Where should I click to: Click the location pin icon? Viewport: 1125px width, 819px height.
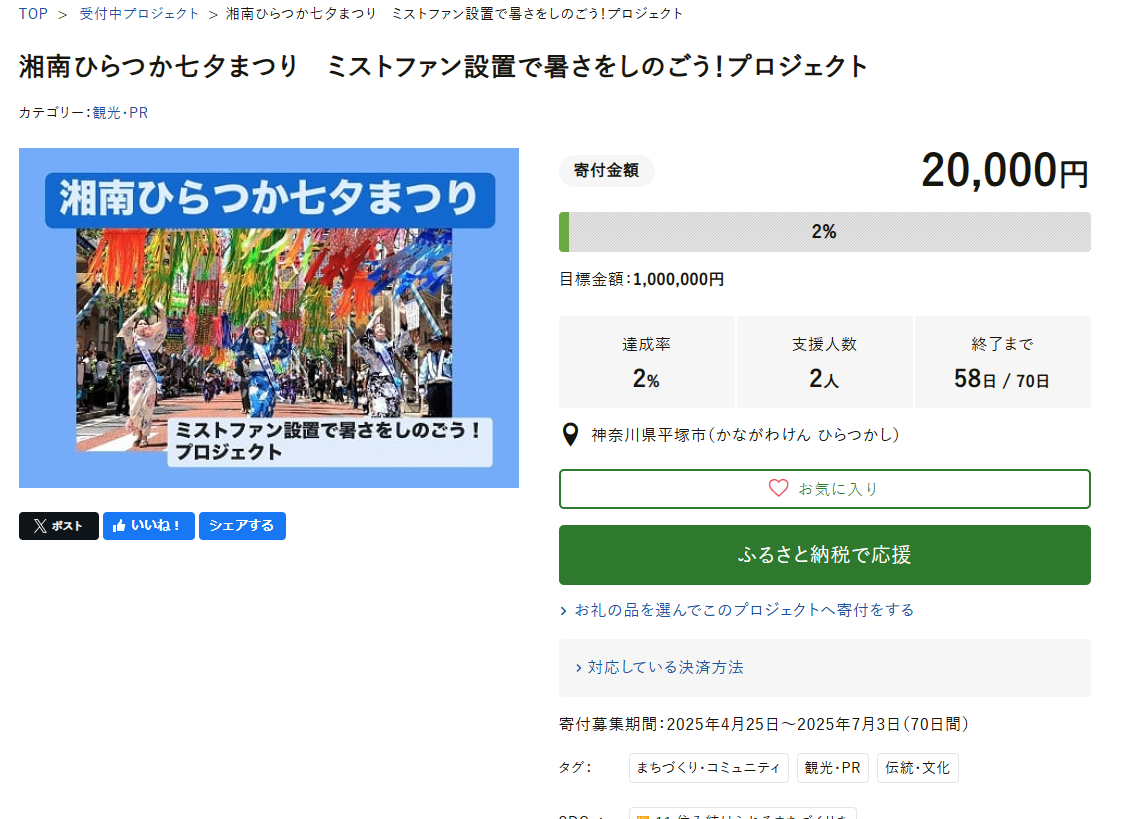coord(570,435)
